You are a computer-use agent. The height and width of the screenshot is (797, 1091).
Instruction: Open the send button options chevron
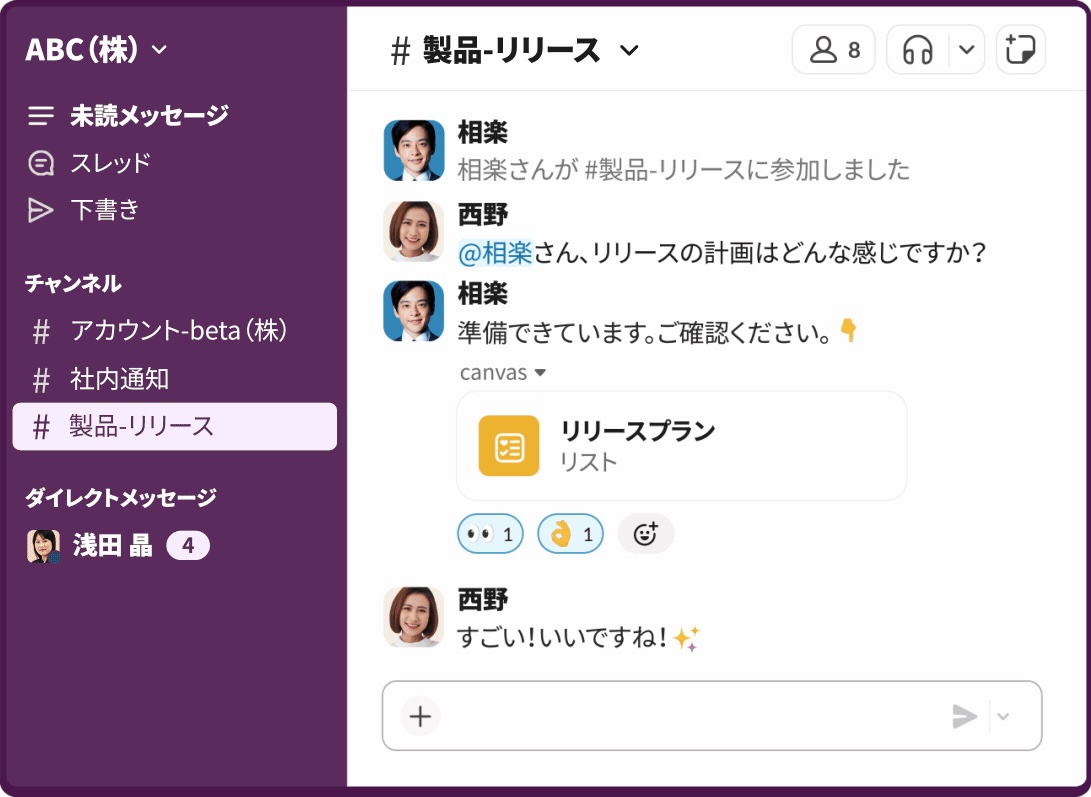click(1003, 716)
